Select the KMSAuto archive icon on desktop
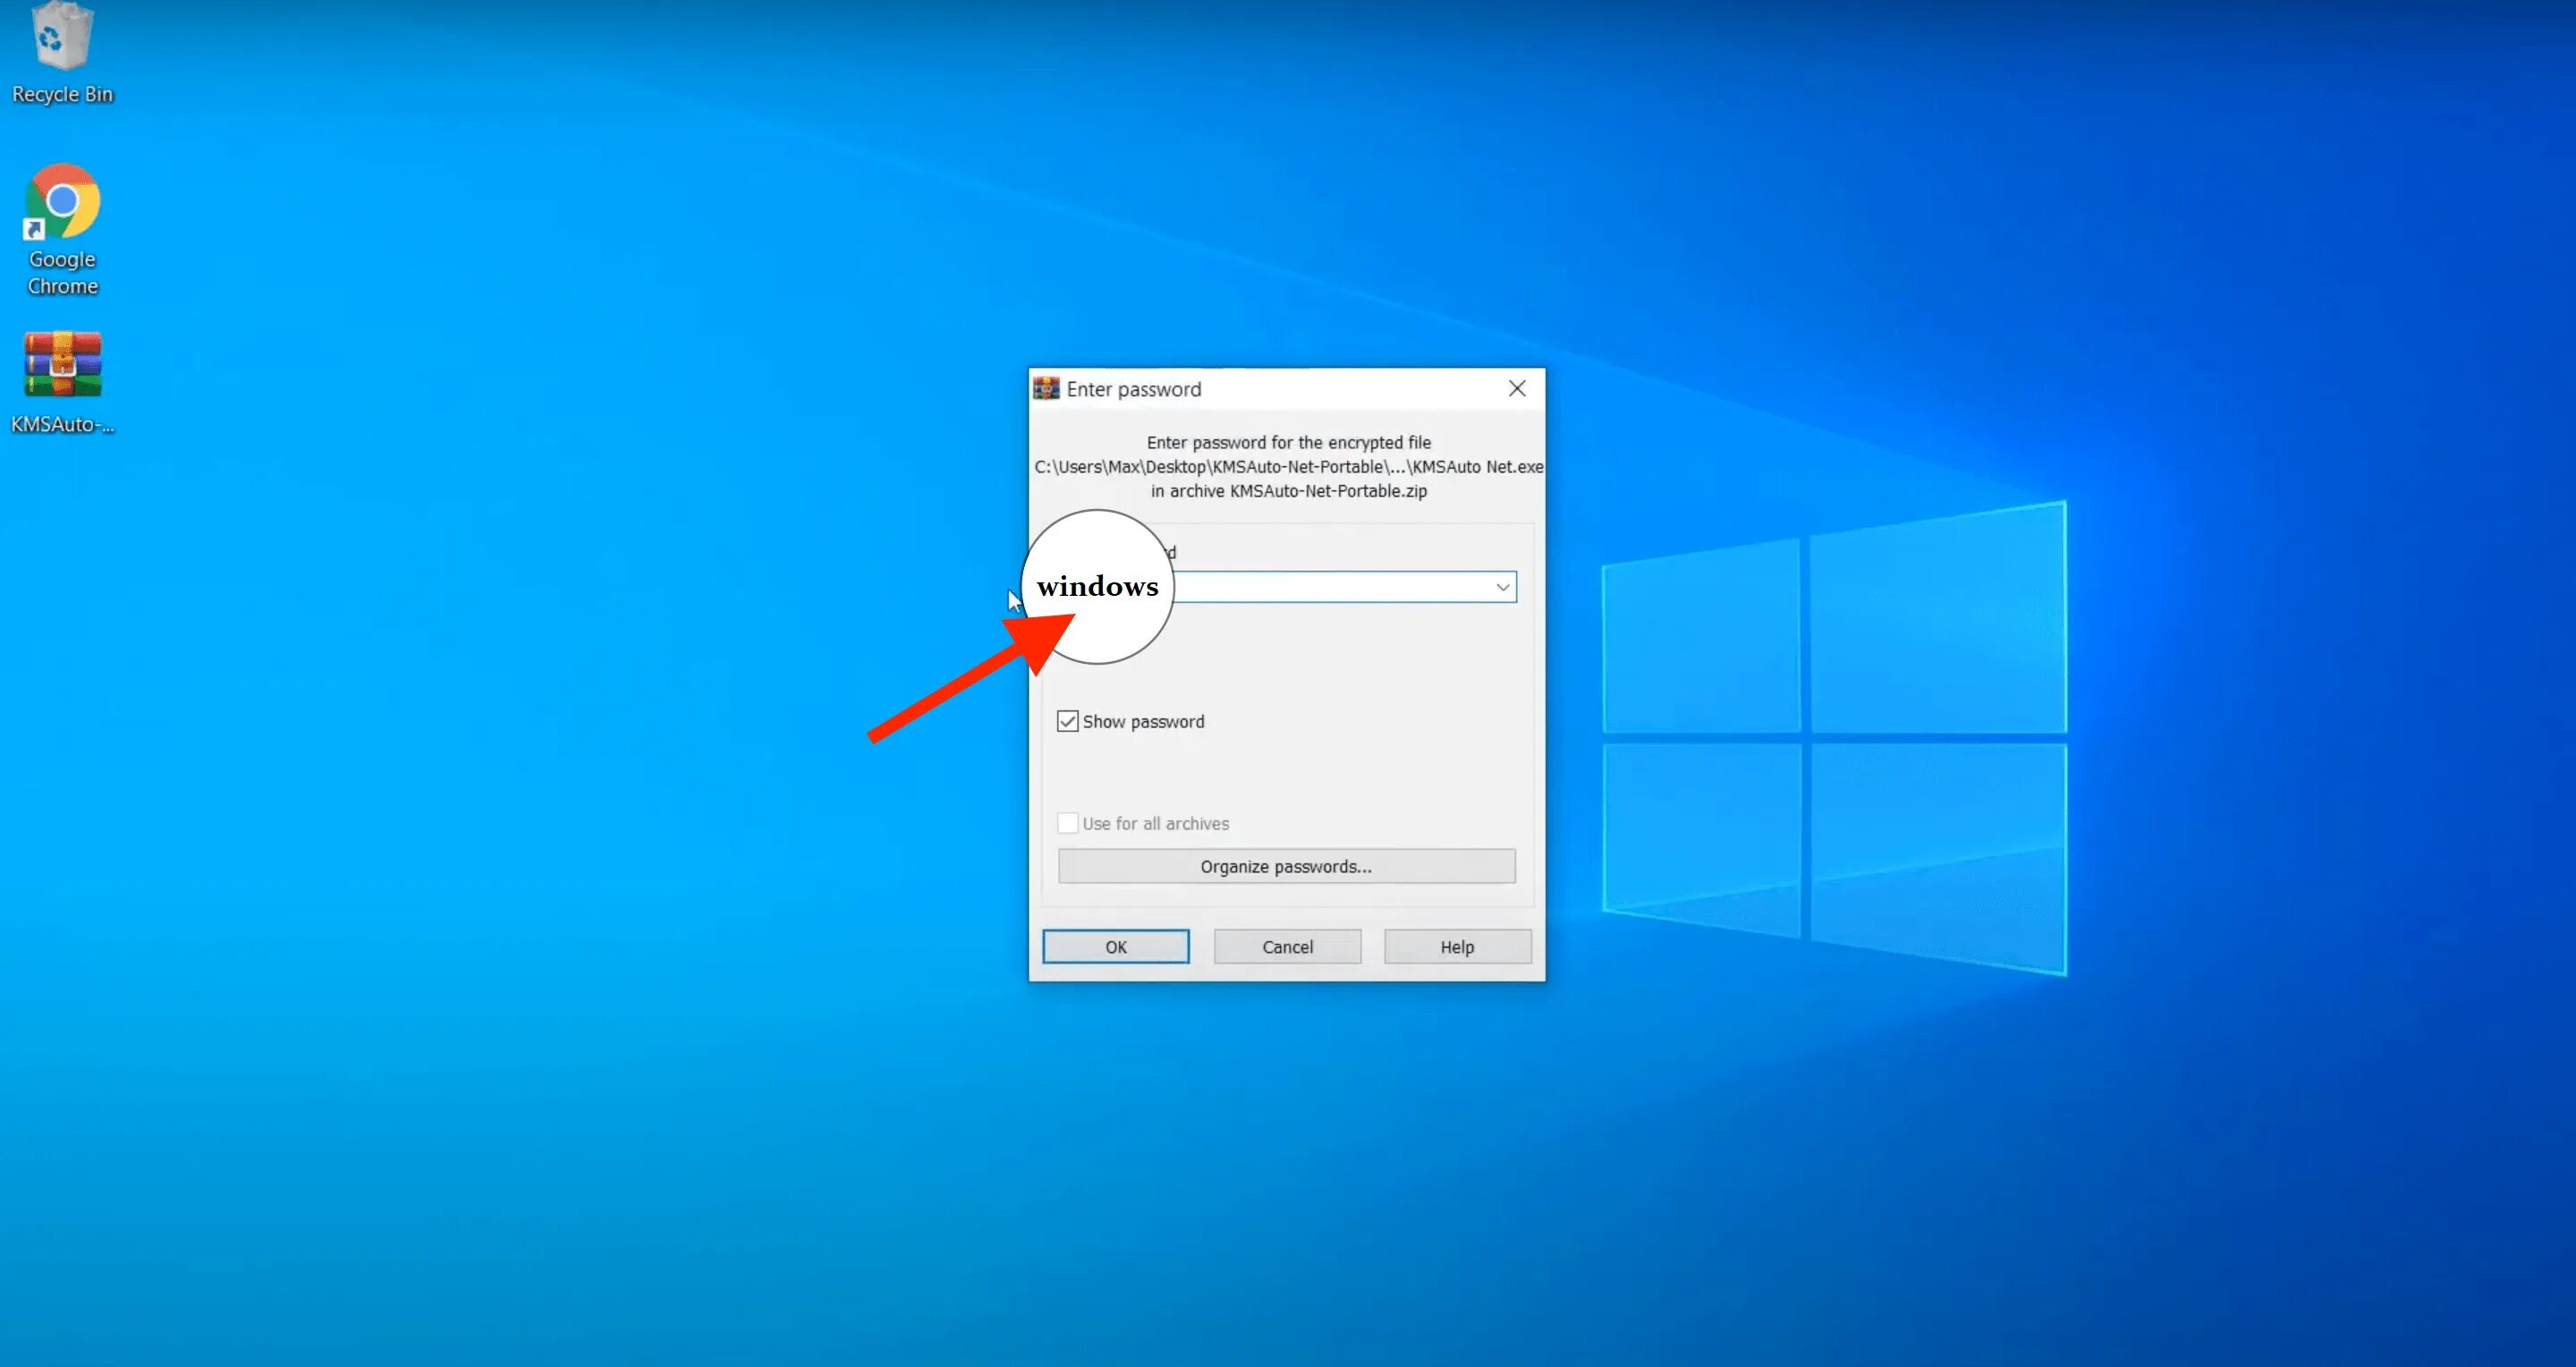This screenshot has width=2576, height=1367. [x=62, y=365]
